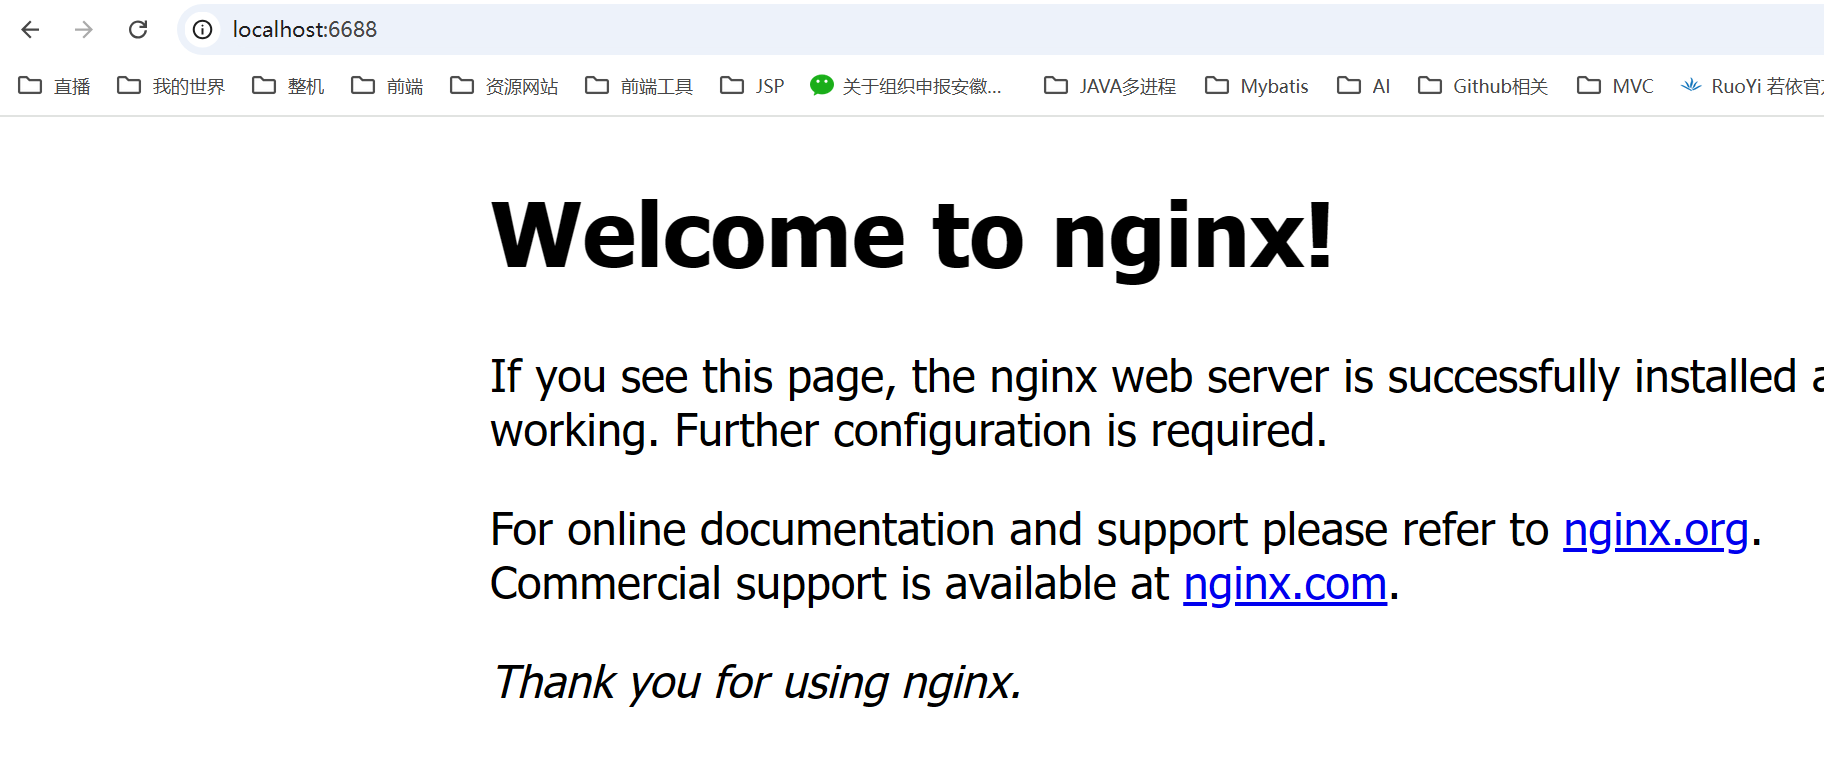Screen dimensions: 1824x769
Task: Focus the address bar showing localhost:6688
Action: [x=1000, y=30]
